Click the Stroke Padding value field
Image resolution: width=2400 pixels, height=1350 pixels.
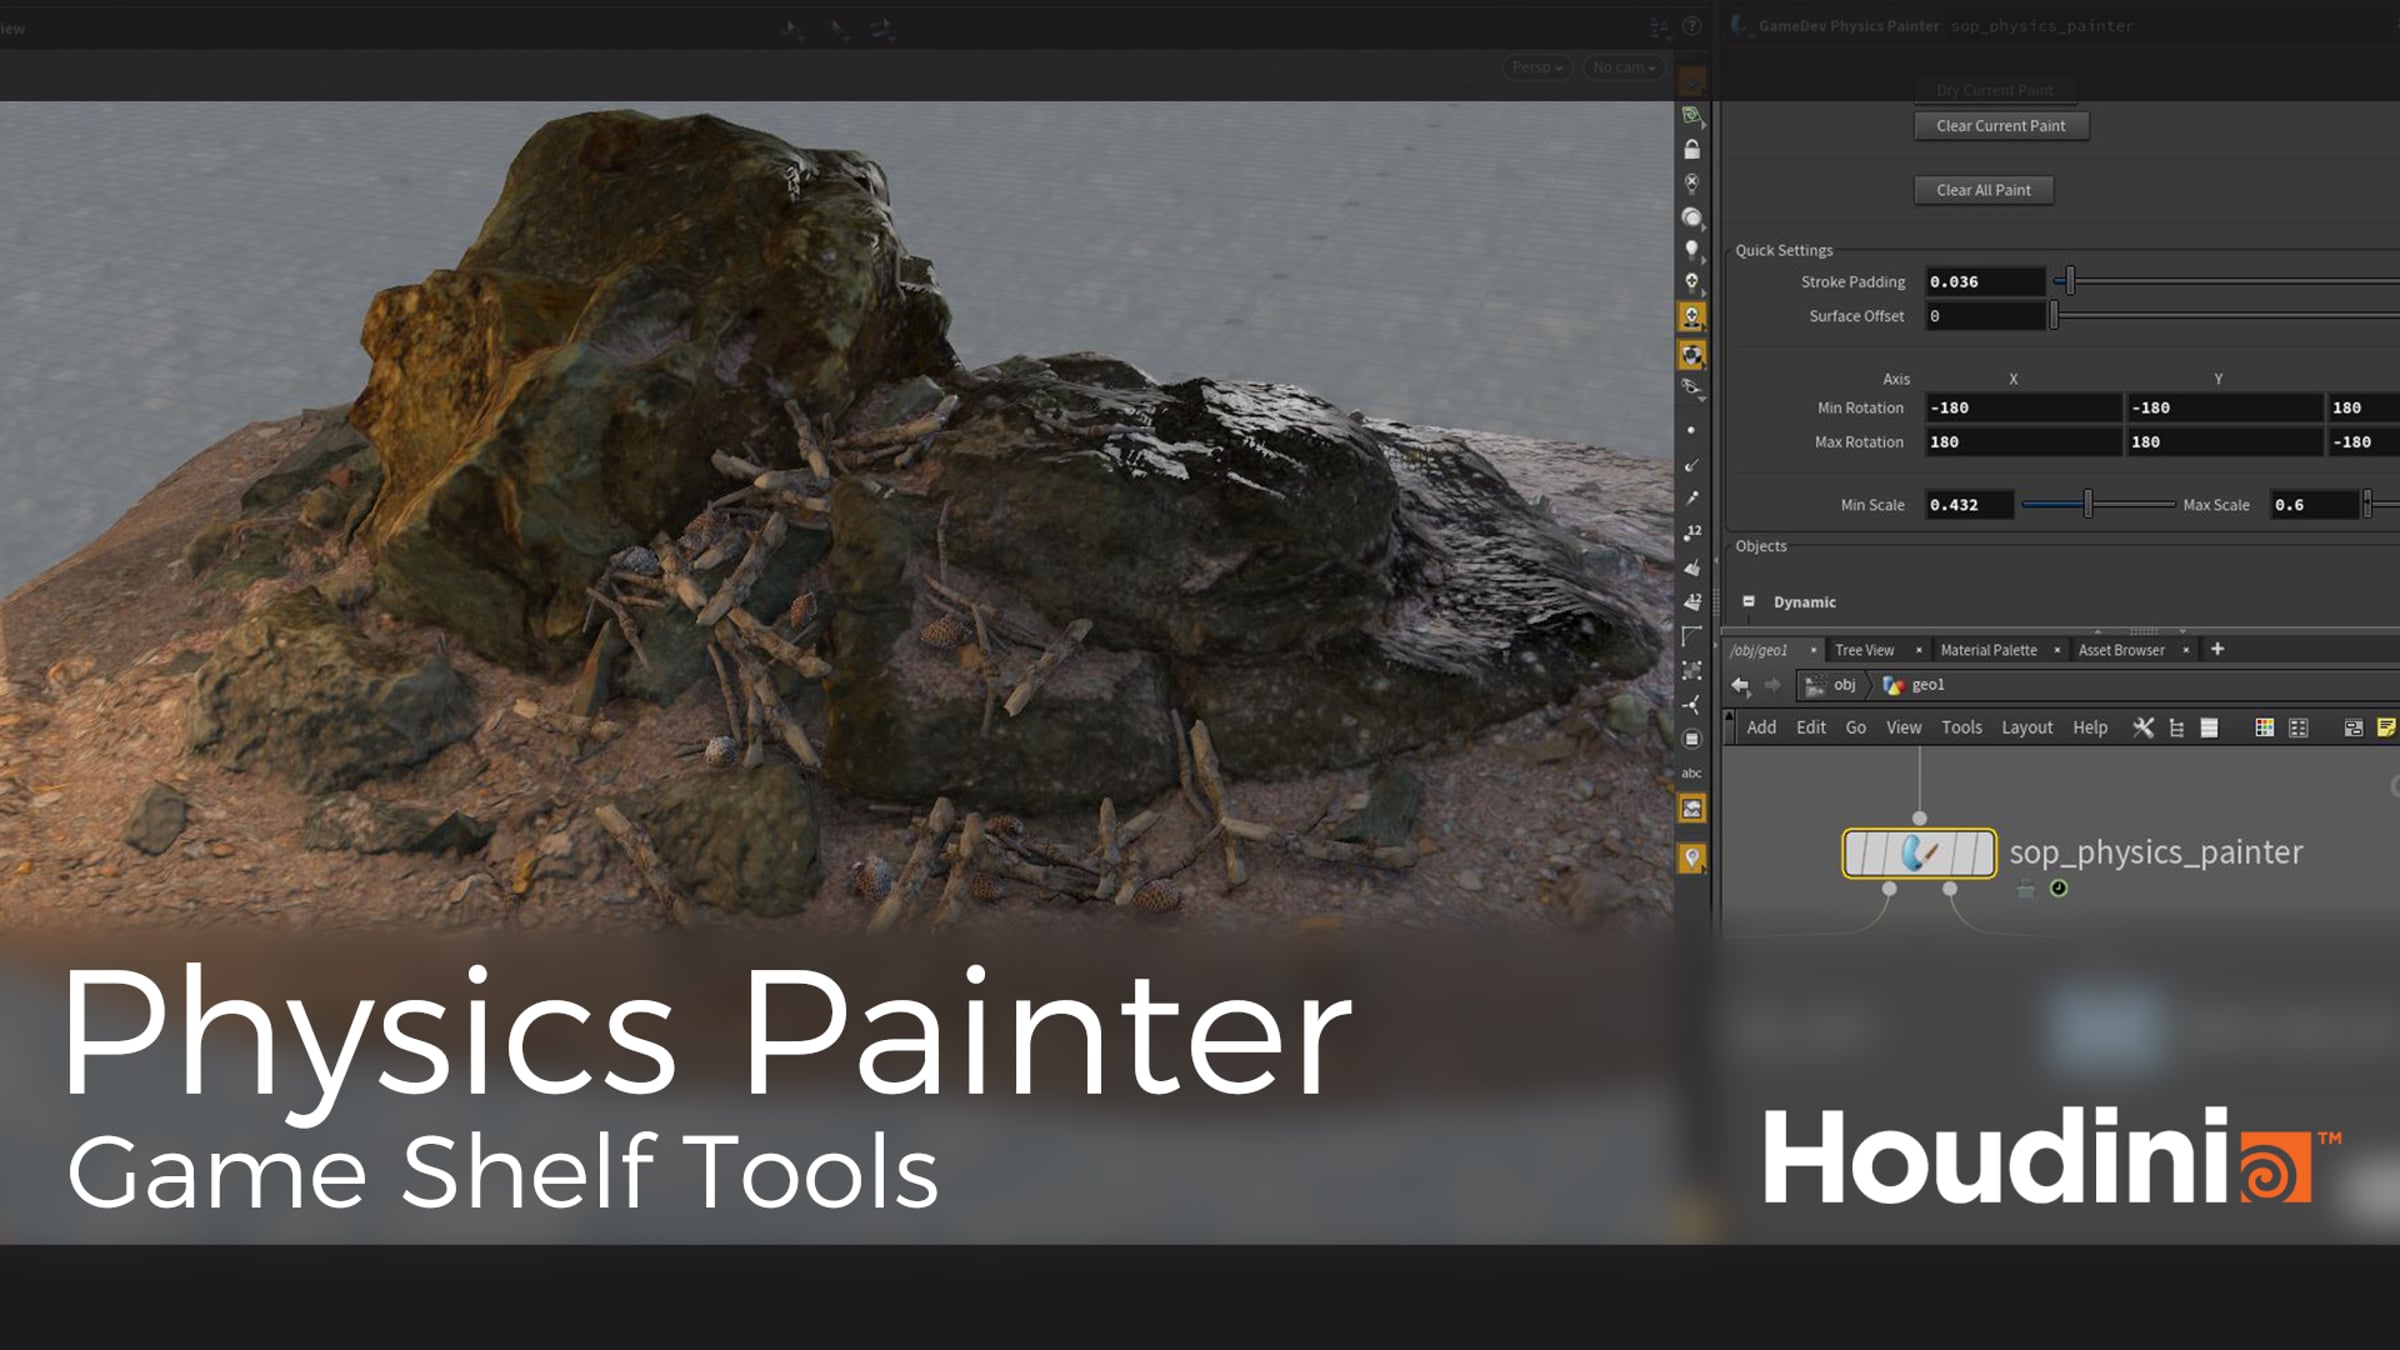click(1985, 282)
